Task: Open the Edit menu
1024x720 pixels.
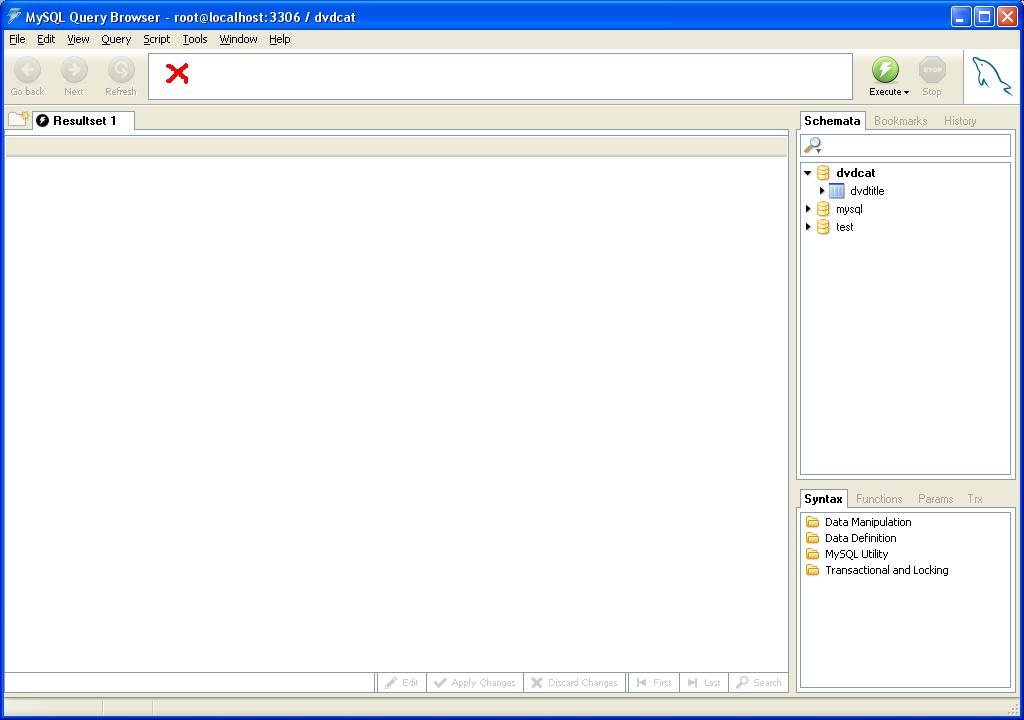Action: [x=46, y=39]
